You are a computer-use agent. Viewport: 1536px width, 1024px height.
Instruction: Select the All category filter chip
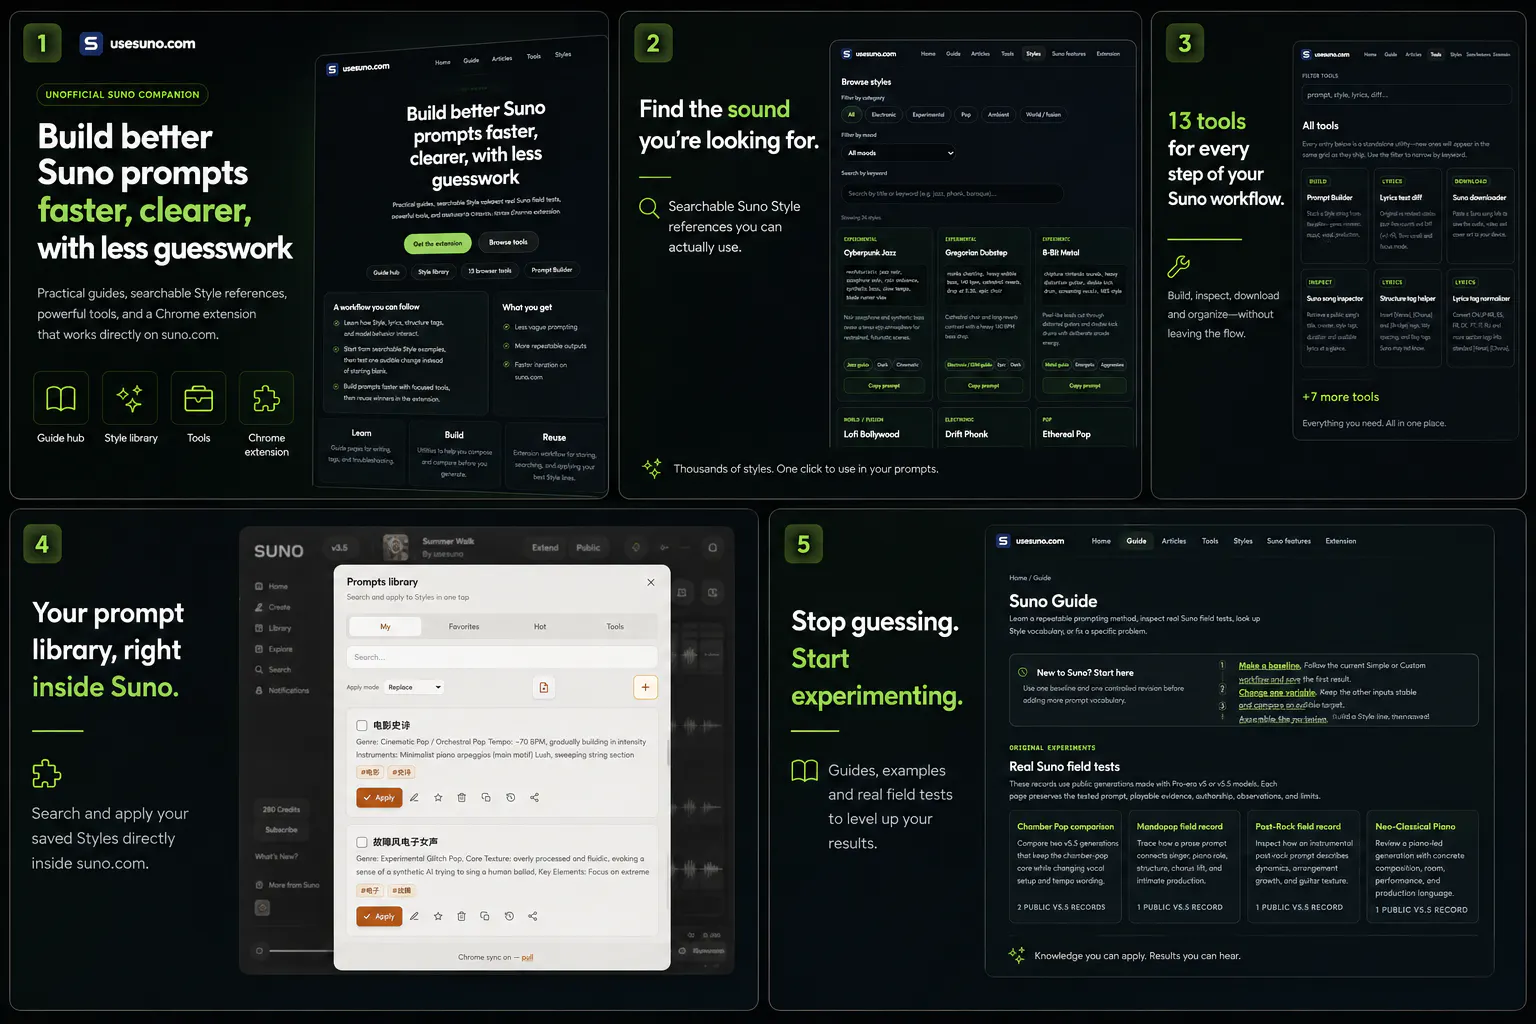pos(852,115)
